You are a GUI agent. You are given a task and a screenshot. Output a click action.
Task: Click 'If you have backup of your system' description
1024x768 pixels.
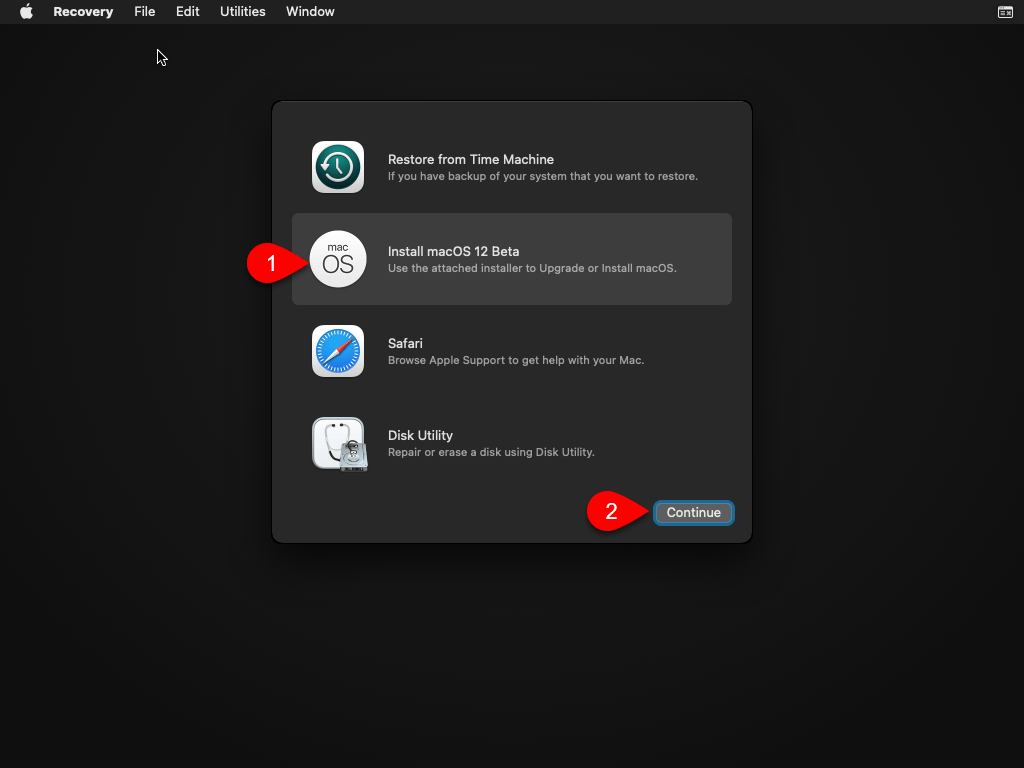pos(543,176)
